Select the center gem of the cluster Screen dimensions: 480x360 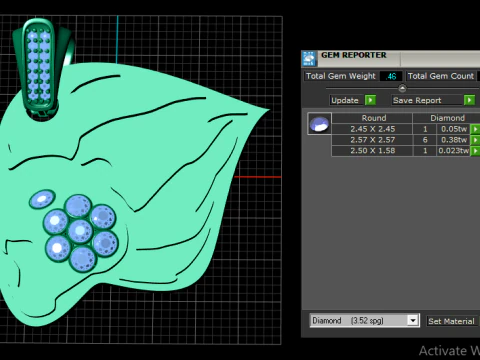point(80,231)
